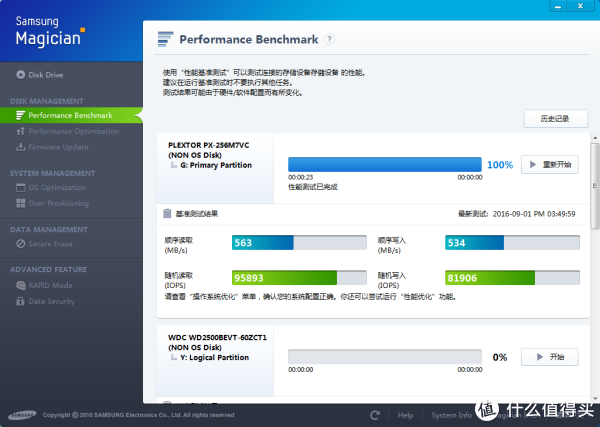Click the Secure Erase prohibited icon
The height and width of the screenshot is (427, 600).
[21, 244]
